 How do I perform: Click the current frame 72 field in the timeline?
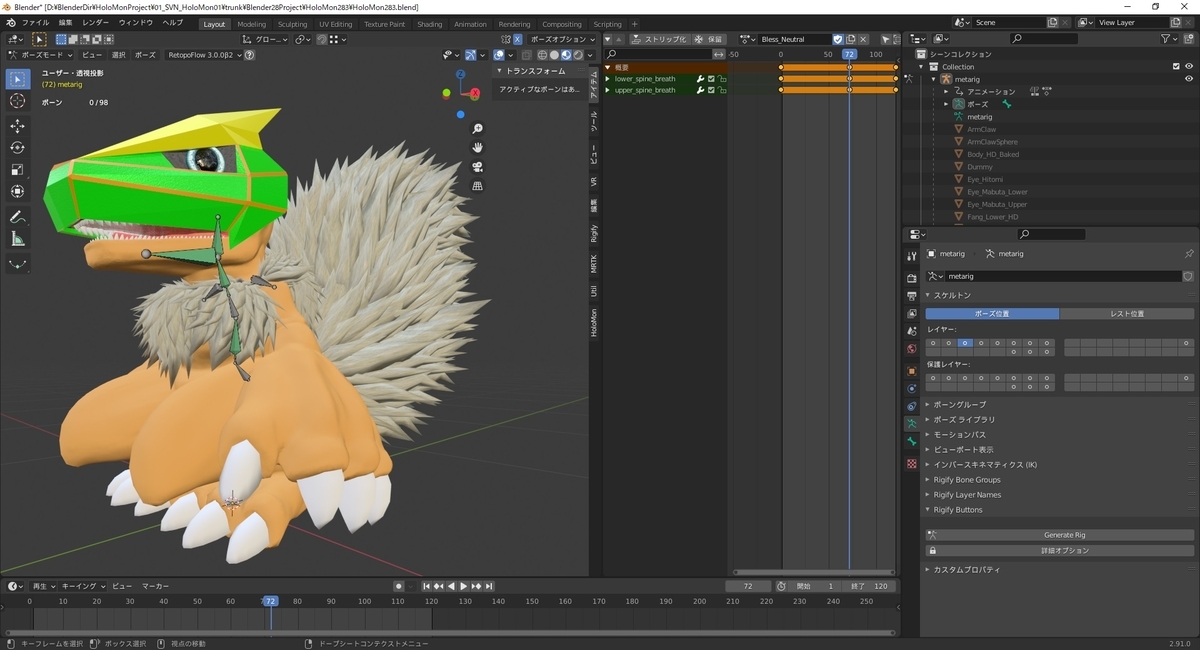749,586
